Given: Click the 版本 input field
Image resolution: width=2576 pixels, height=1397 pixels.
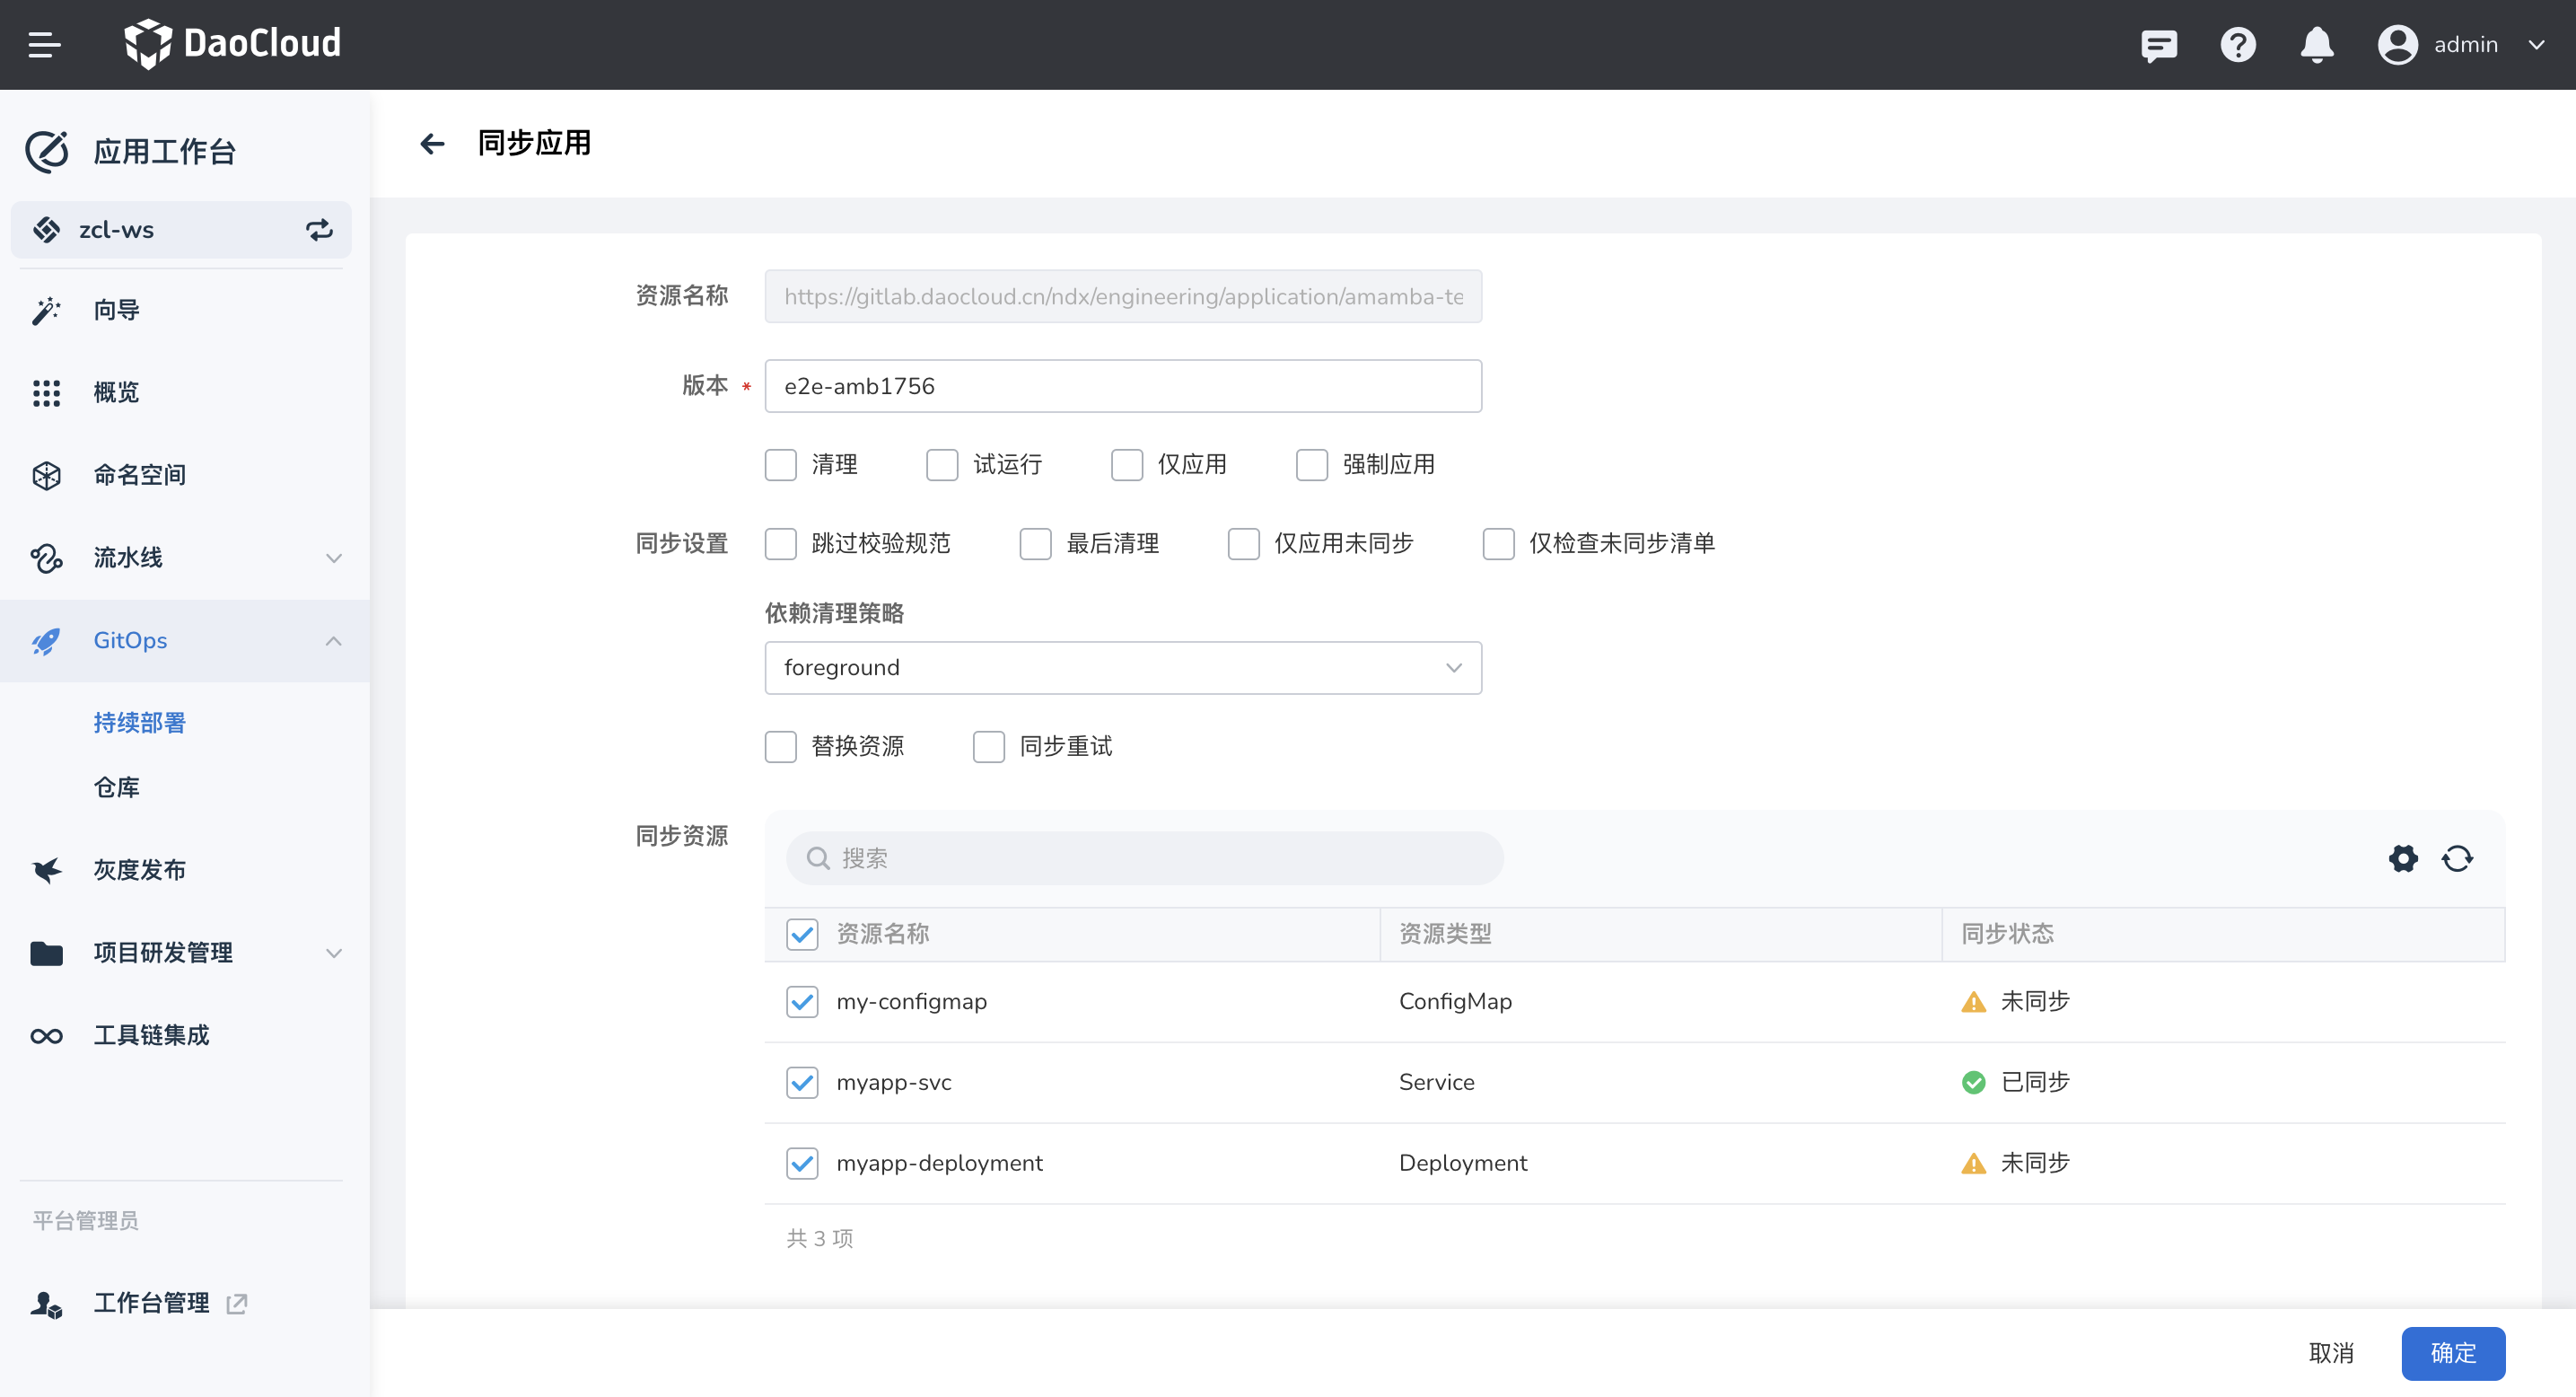Looking at the screenshot, I should coord(1122,386).
